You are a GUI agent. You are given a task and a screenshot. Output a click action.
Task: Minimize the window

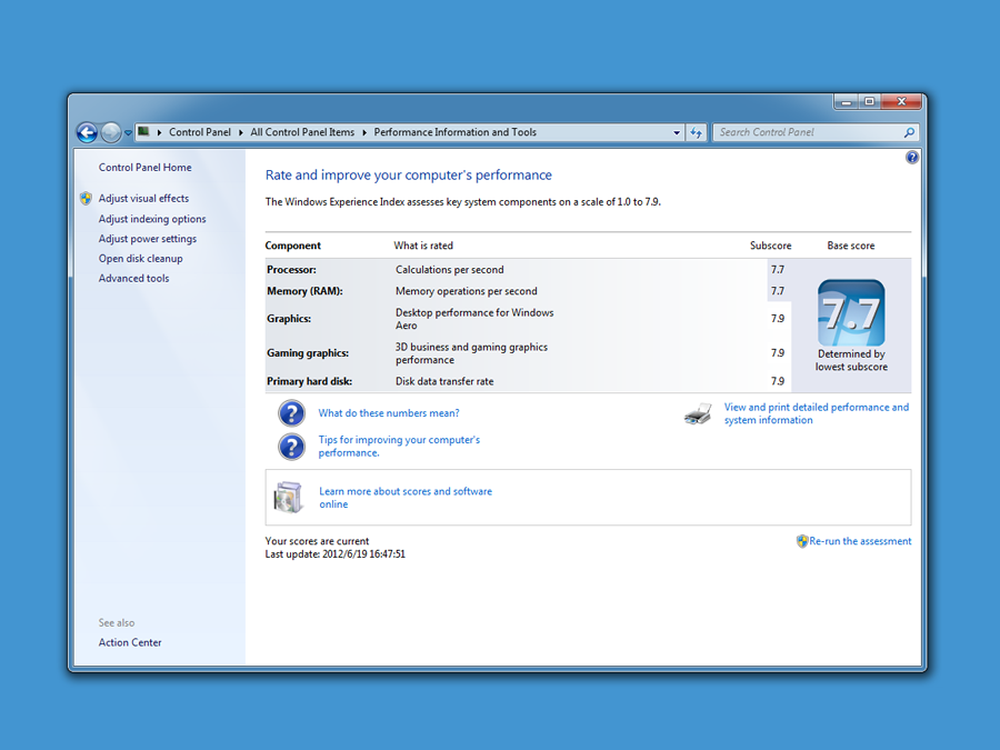tap(846, 101)
